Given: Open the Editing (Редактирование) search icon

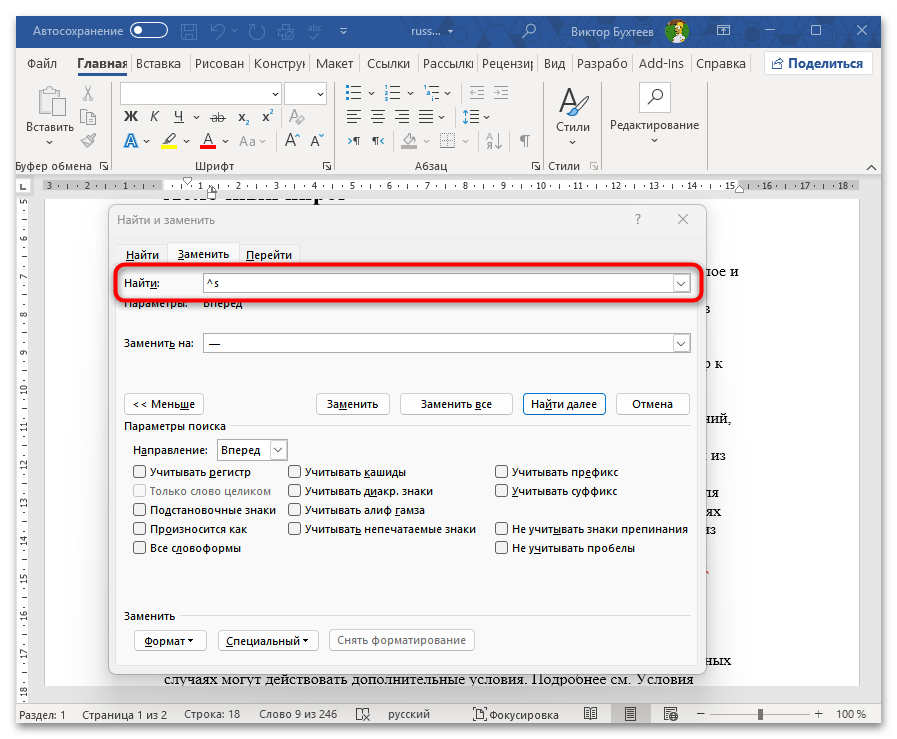Looking at the screenshot, I should pos(654,97).
